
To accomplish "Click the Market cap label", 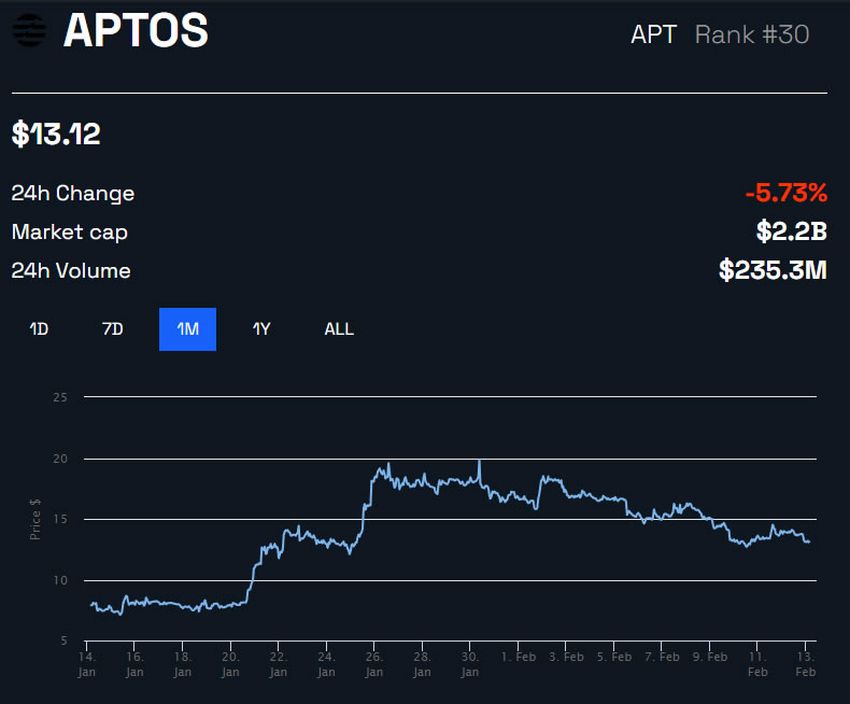I will tap(69, 232).
